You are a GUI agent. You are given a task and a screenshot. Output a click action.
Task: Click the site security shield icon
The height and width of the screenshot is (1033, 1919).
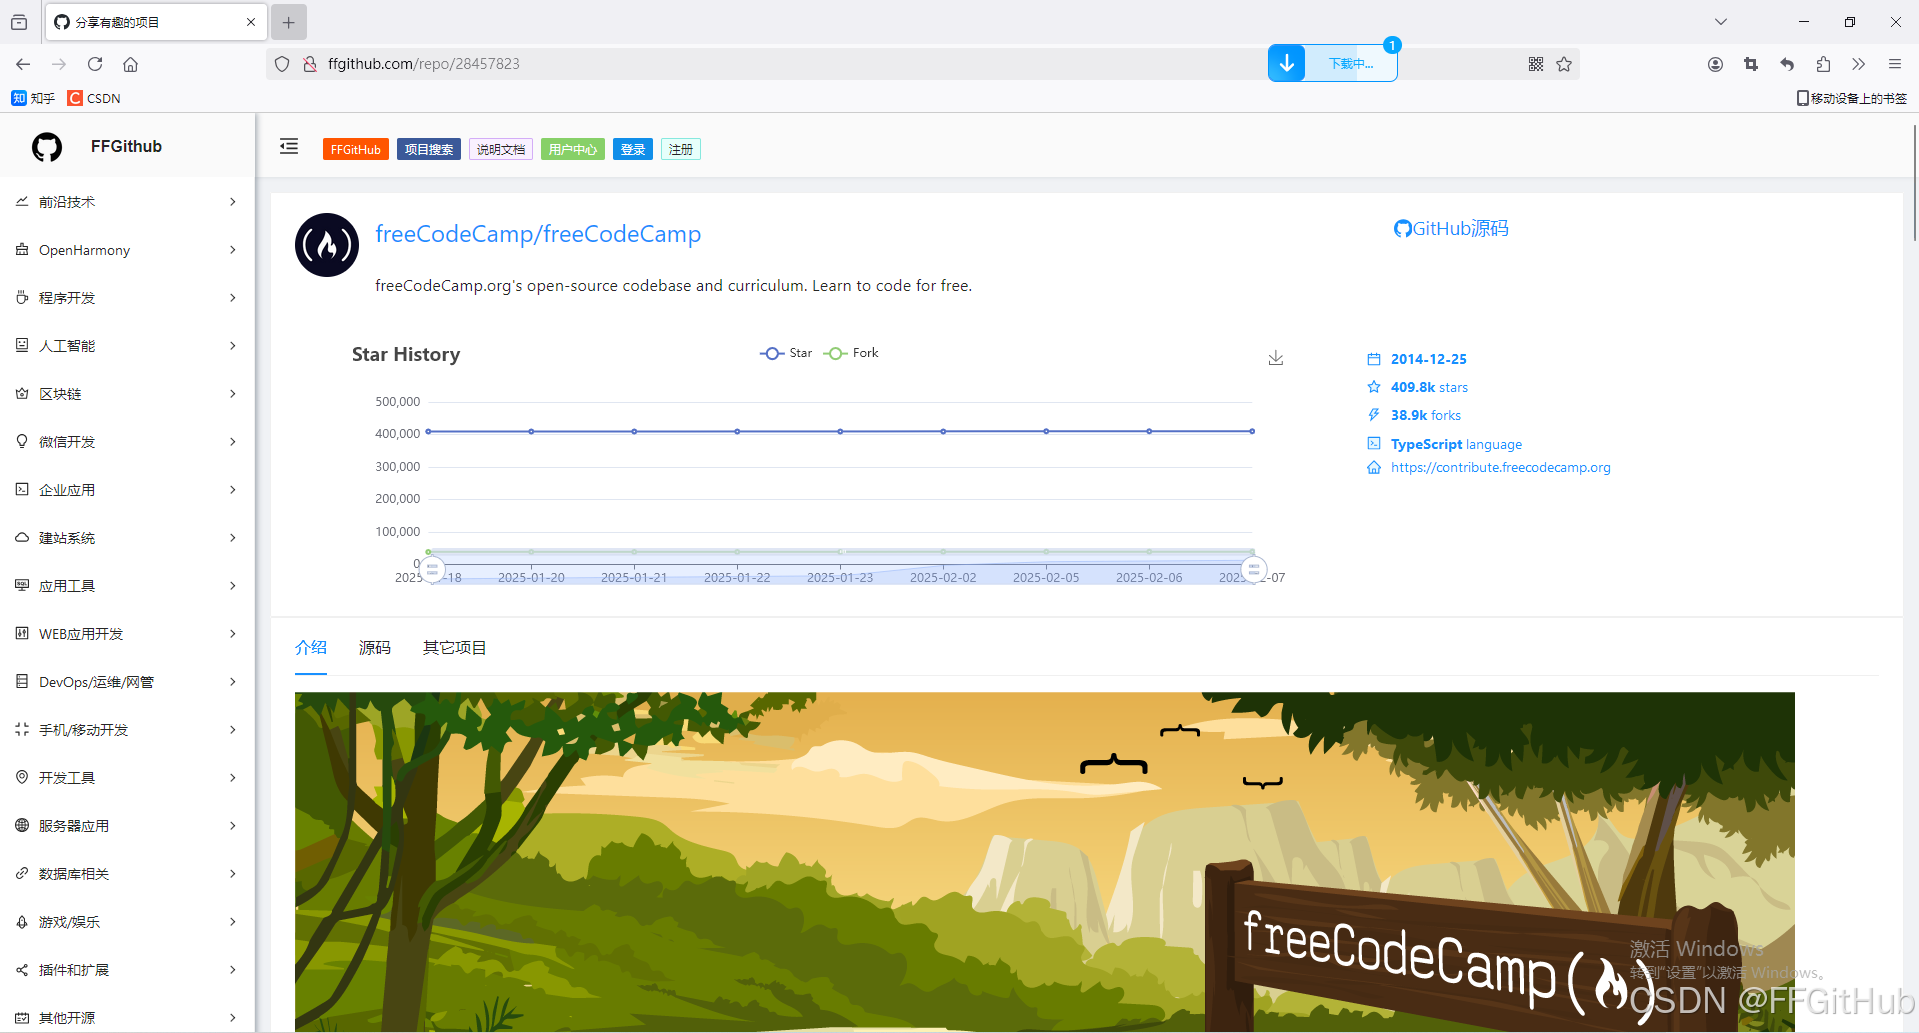pos(282,64)
